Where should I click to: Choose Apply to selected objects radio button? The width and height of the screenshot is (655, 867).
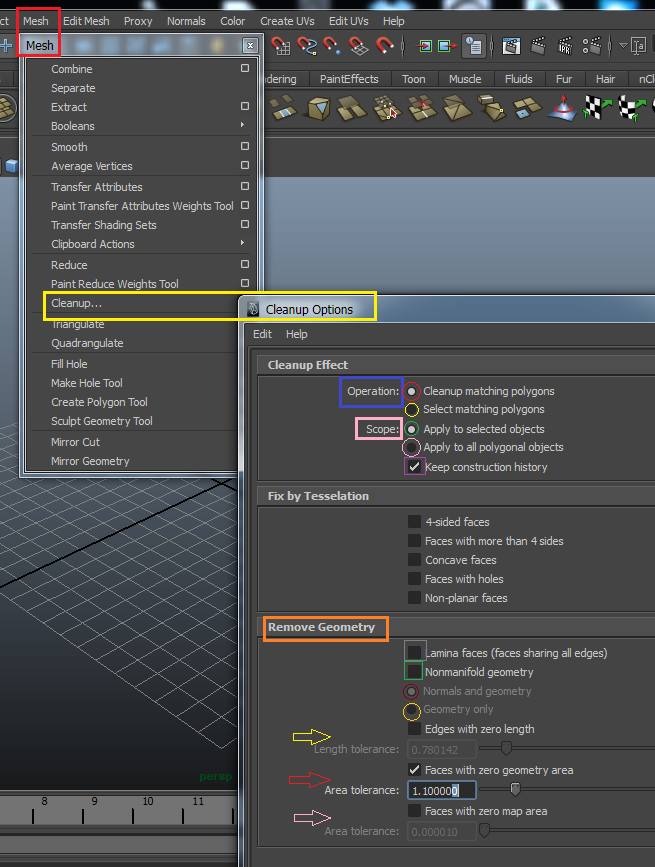[411, 429]
